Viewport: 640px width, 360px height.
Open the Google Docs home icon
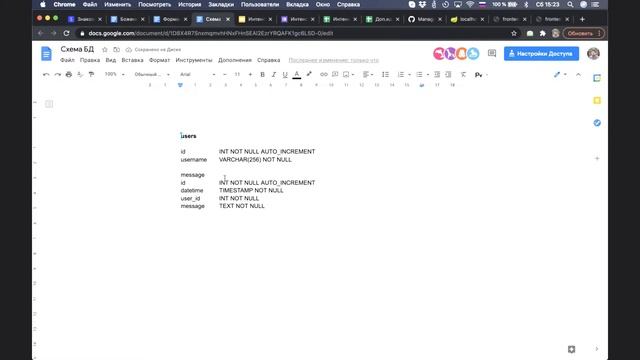tap(47, 54)
